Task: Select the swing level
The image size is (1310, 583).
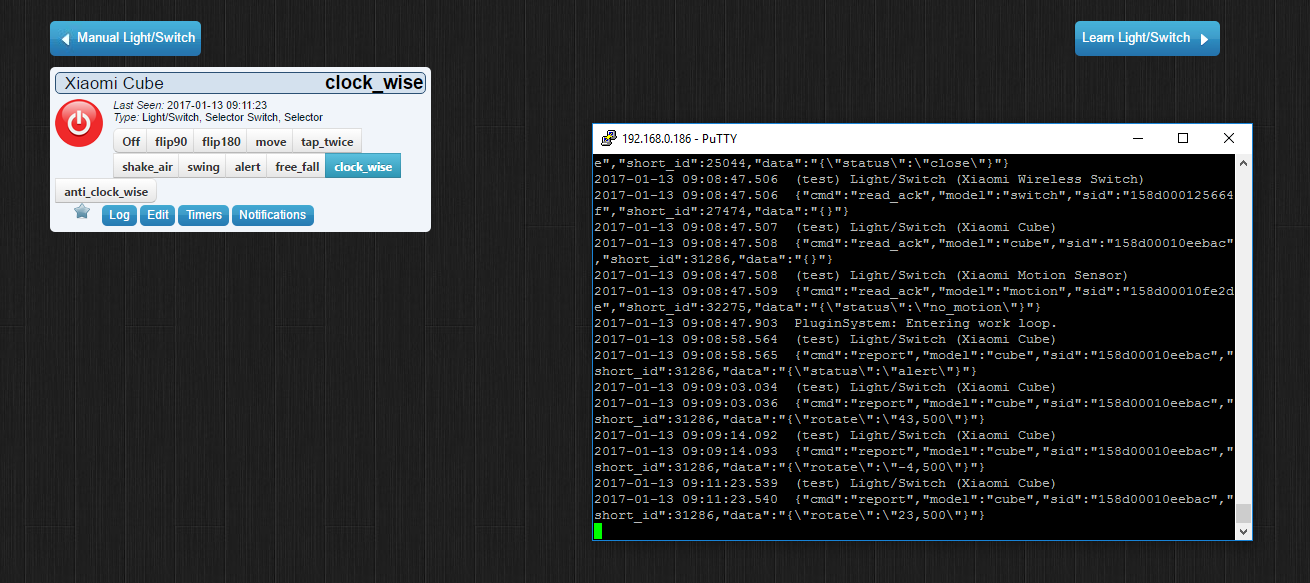Action: pyautogui.click(x=203, y=167)
